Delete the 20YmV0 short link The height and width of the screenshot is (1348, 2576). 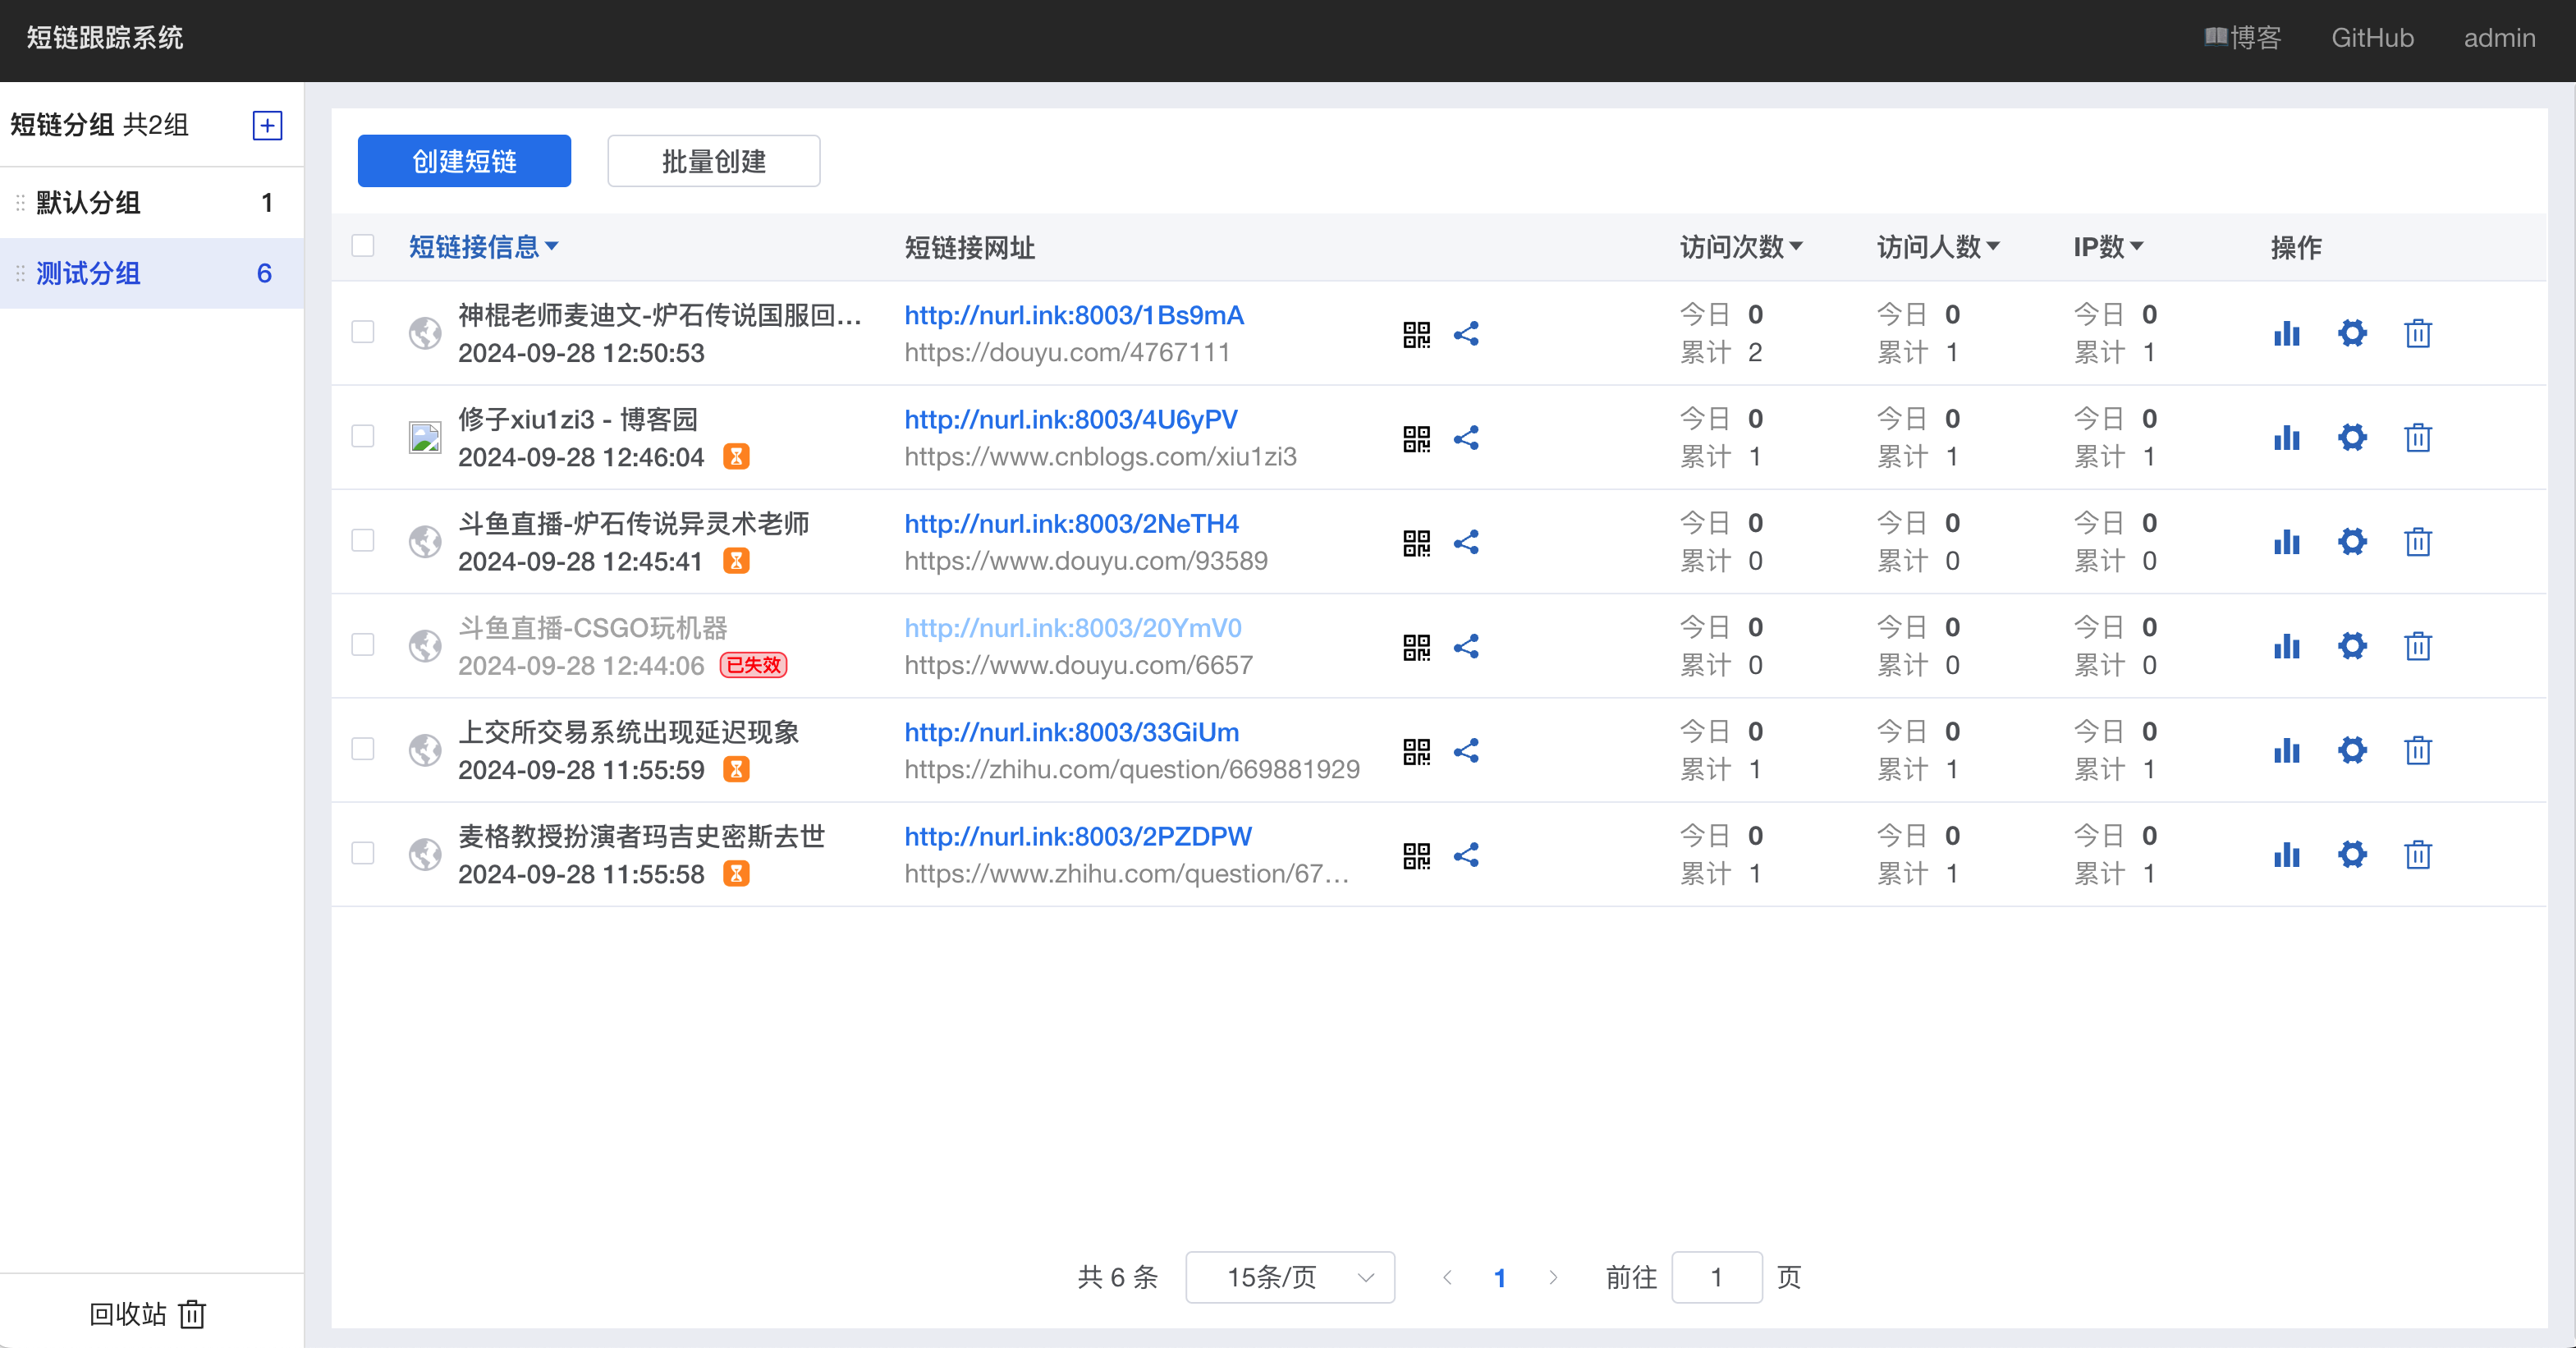[2418, 646]
